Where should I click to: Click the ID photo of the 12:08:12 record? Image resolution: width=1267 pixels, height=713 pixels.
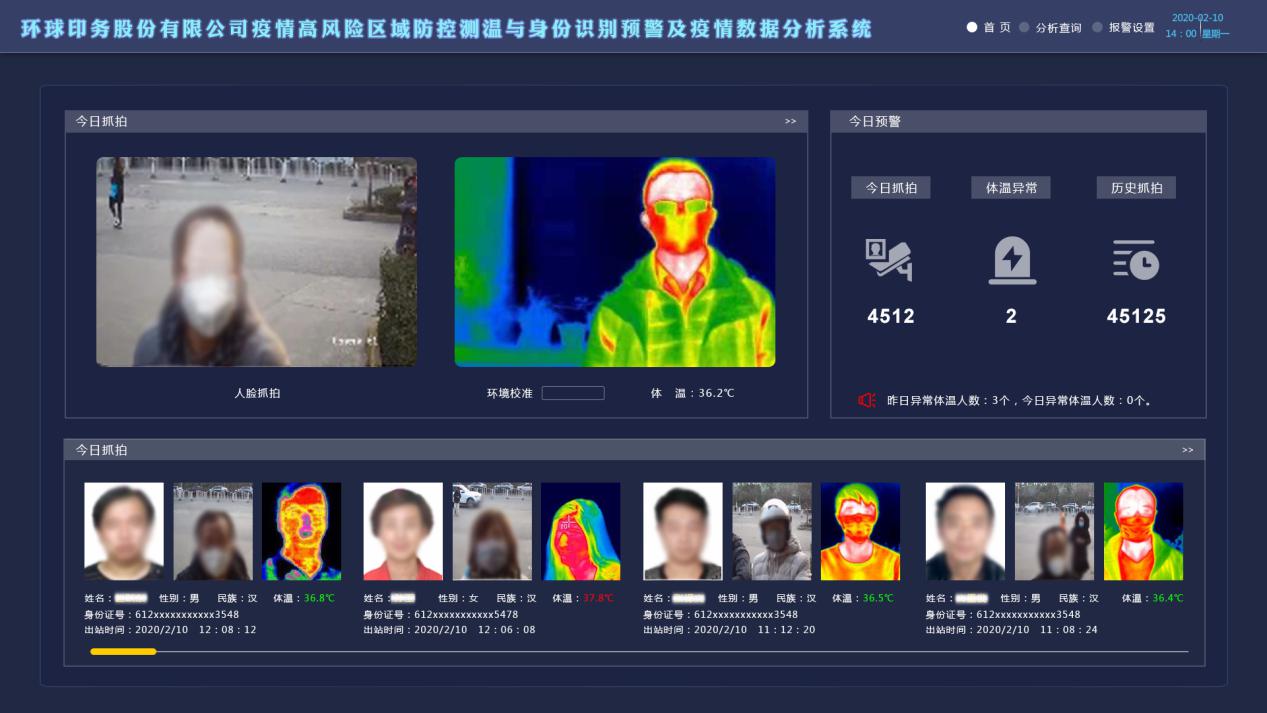pos(124,531)
